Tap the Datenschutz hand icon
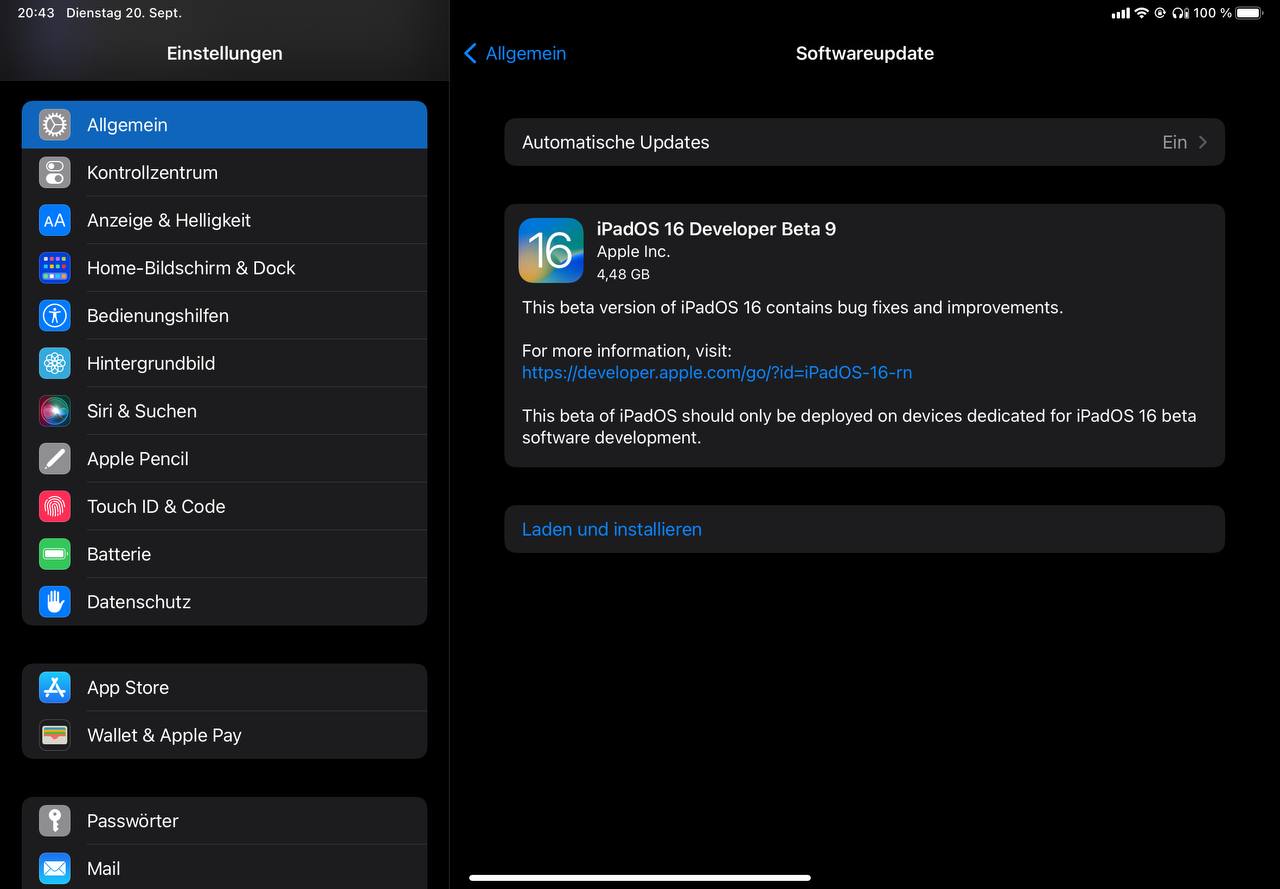This screenshot has height=889, width=1280. coord(55,602)
